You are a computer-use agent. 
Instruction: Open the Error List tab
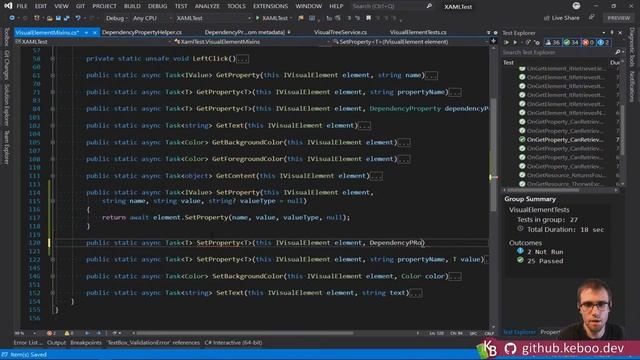[x=27, y=343]
